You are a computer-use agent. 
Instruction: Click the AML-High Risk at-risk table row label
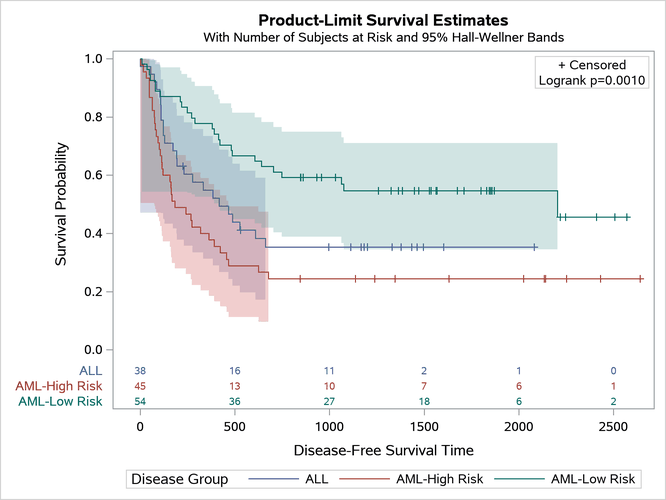click(58, 386)
